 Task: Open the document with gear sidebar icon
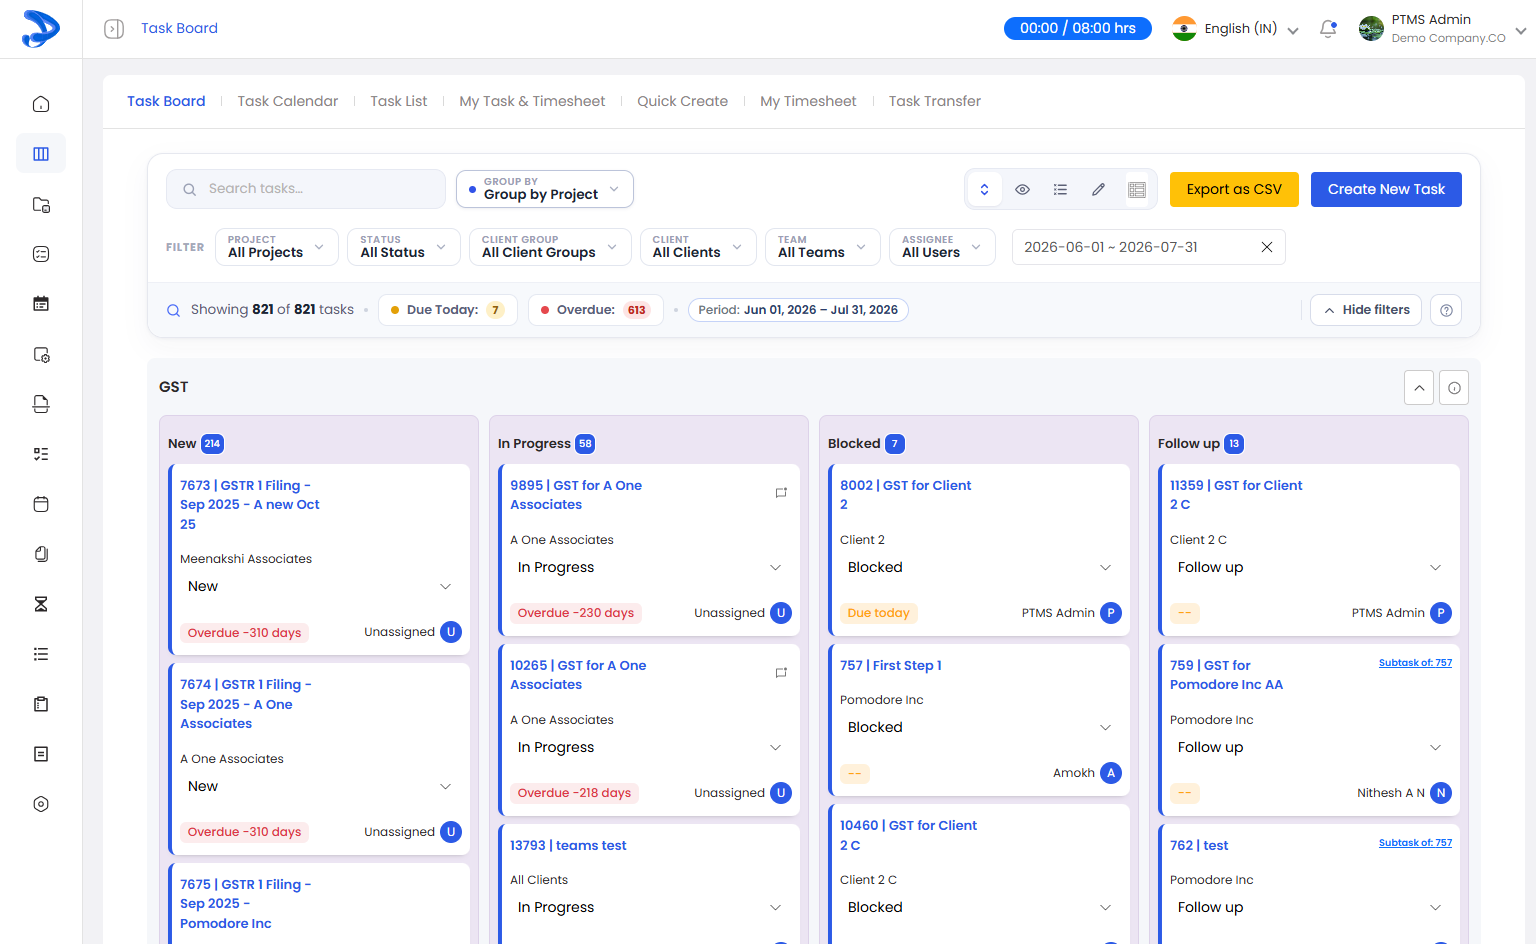[x=41, y=354]
